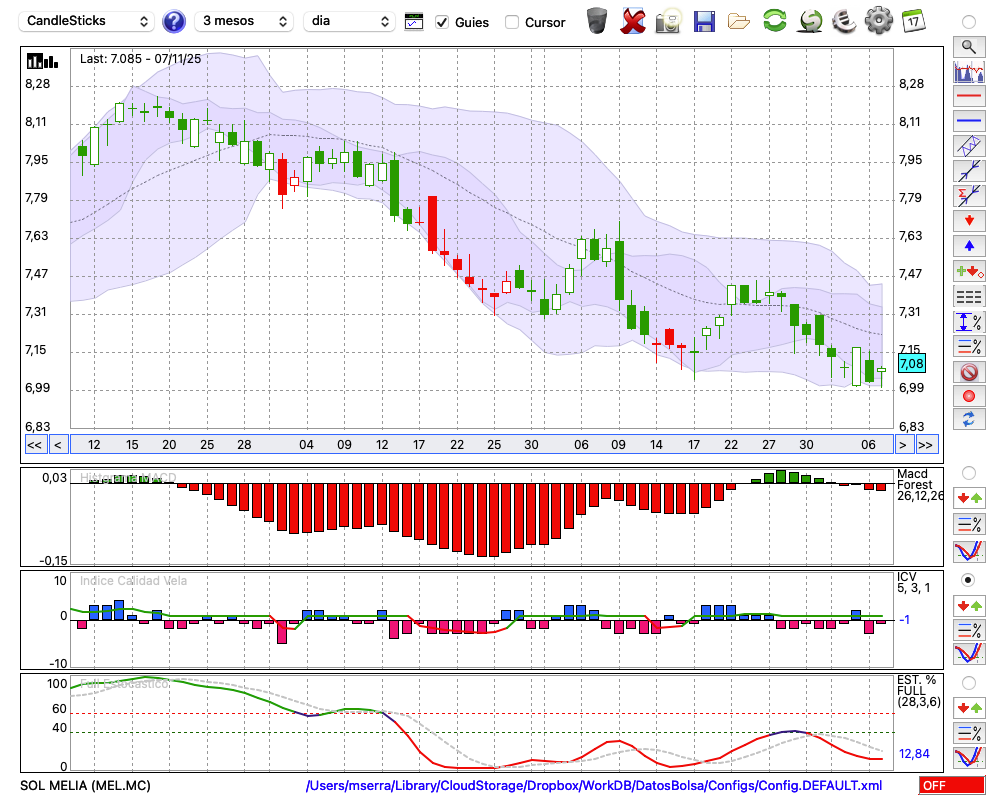Click the trash can delete icon
Screen dimensions: 1000x800
[x=597, y=21]
